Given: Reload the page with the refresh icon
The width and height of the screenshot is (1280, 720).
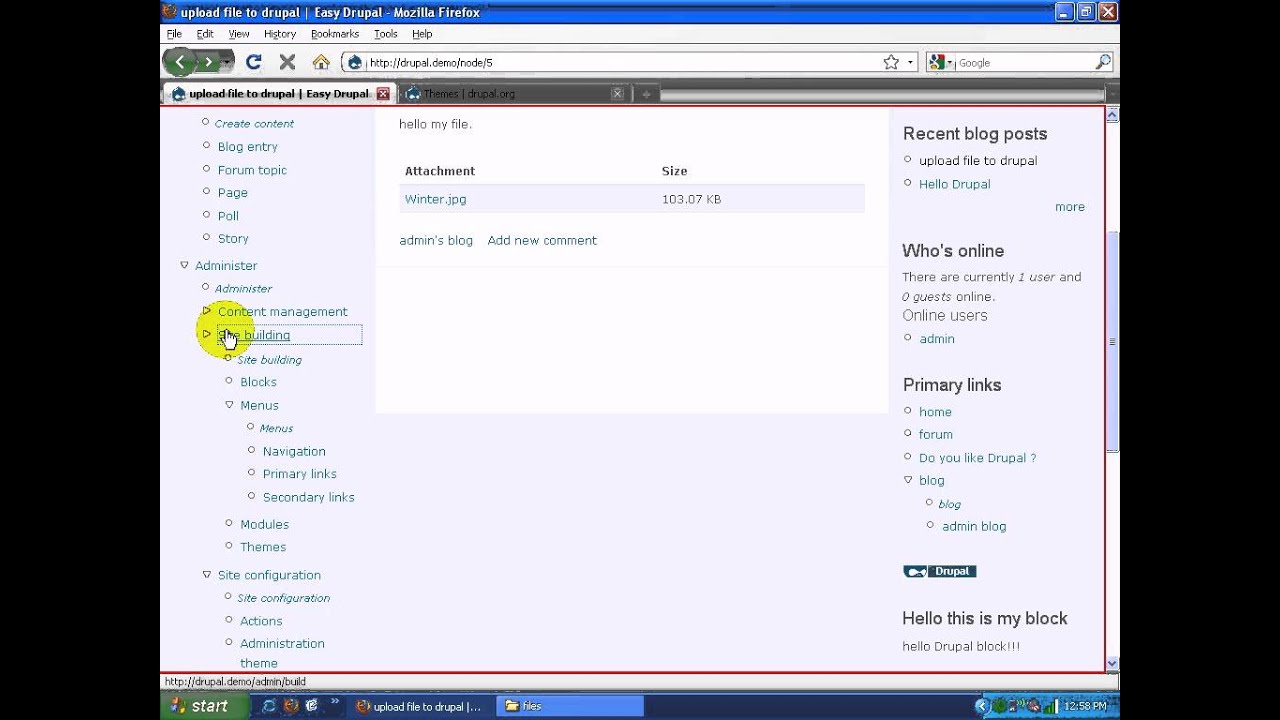Looking at the screenshot, I should pos(254,62).
